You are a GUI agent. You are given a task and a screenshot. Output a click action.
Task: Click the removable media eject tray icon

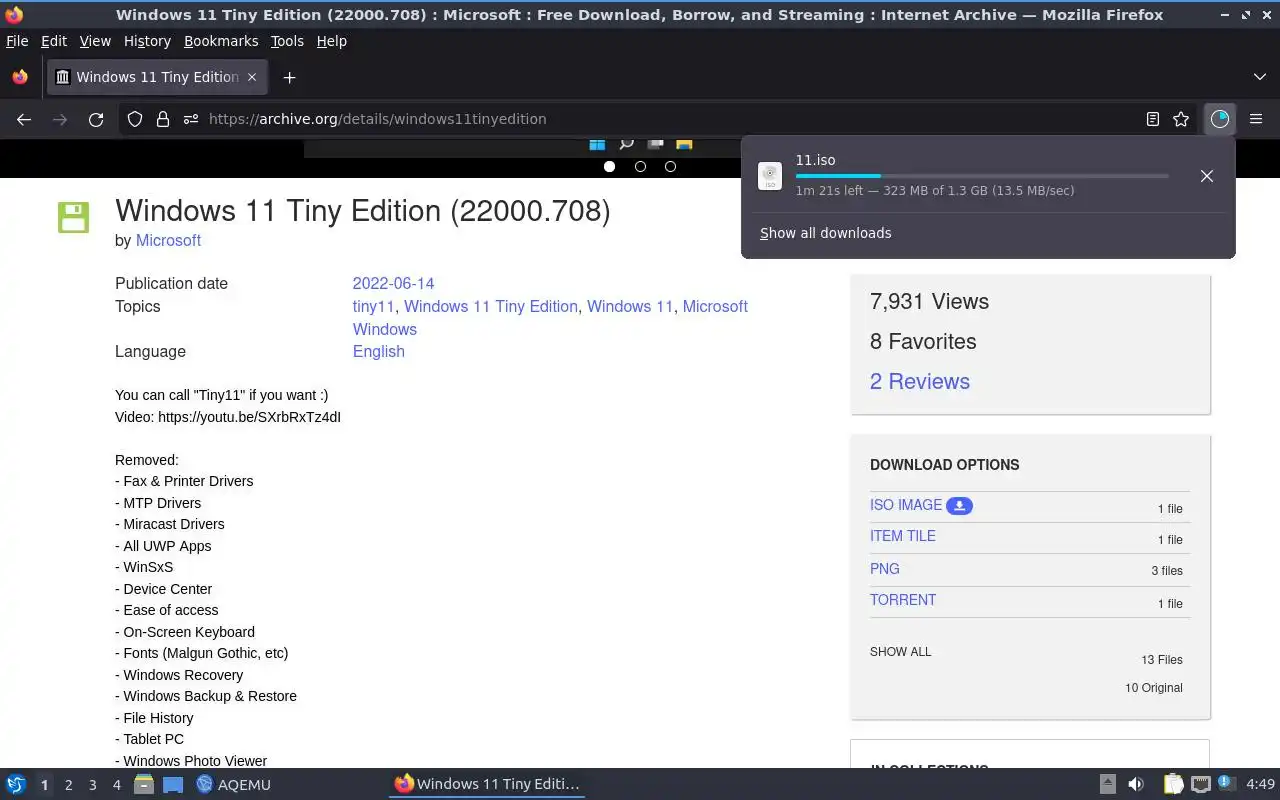(1107, 784)
